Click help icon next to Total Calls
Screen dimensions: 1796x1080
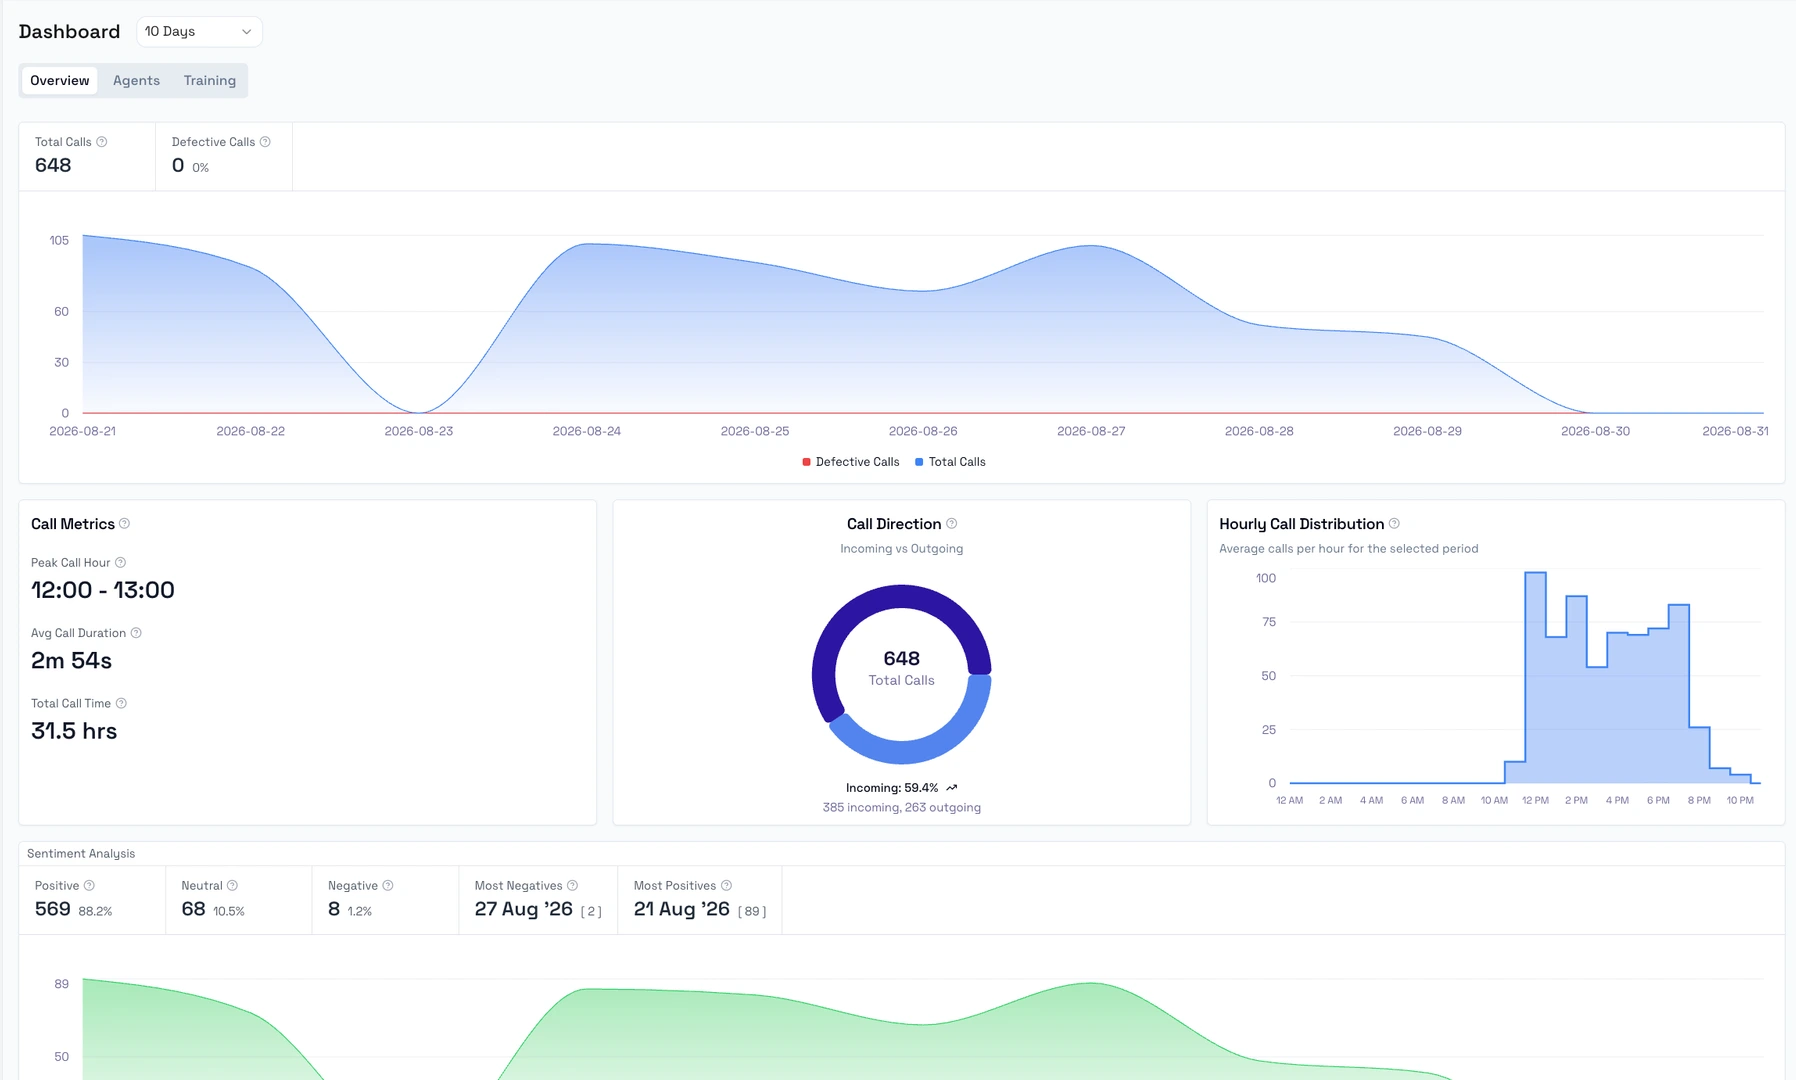pos(102,142)
